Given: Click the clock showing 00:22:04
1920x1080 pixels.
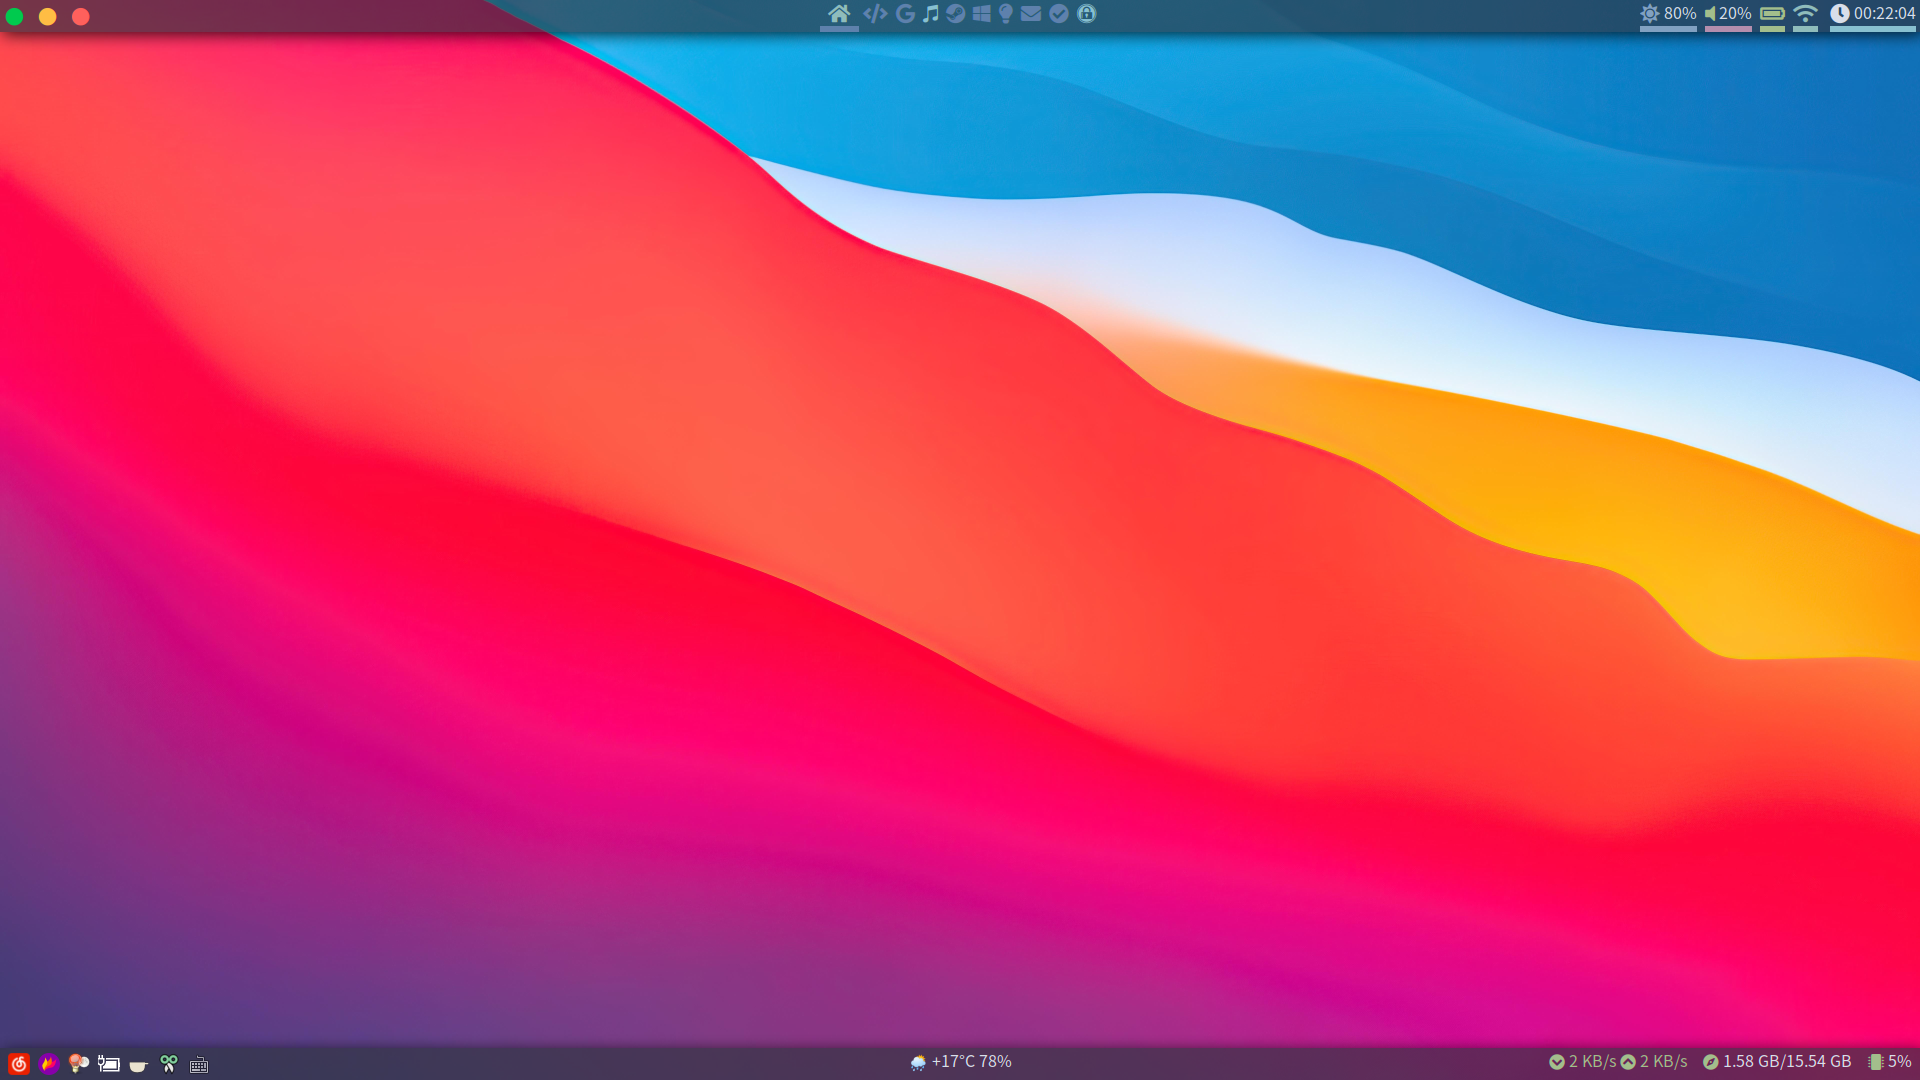Looking at the screenshot, I should coord(1872,14).
